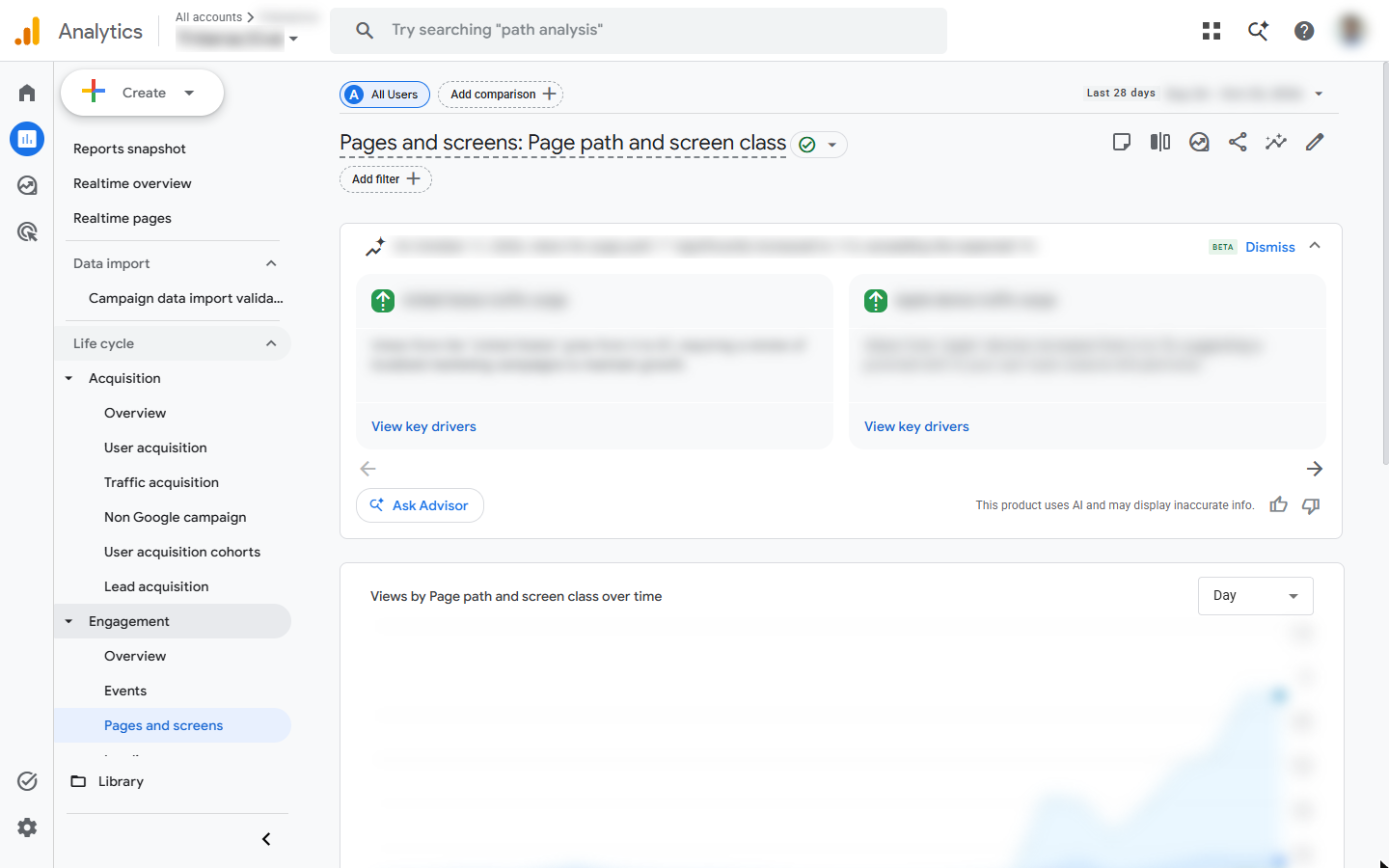Click the Add filter button
This screenshot has width=1389, height=868.
tap(386, 179)
